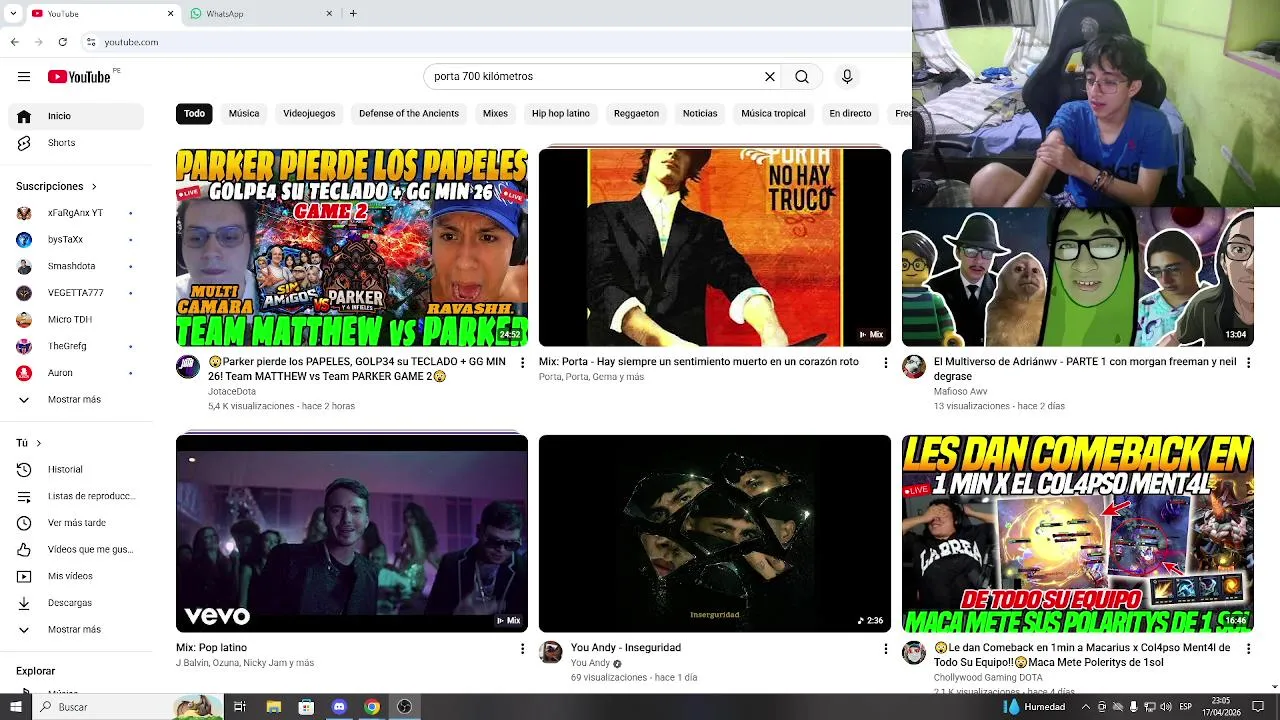Open El Multiverso de Adriánwv title
This screenshot has width=1280, height=720.
point(1085,369)
